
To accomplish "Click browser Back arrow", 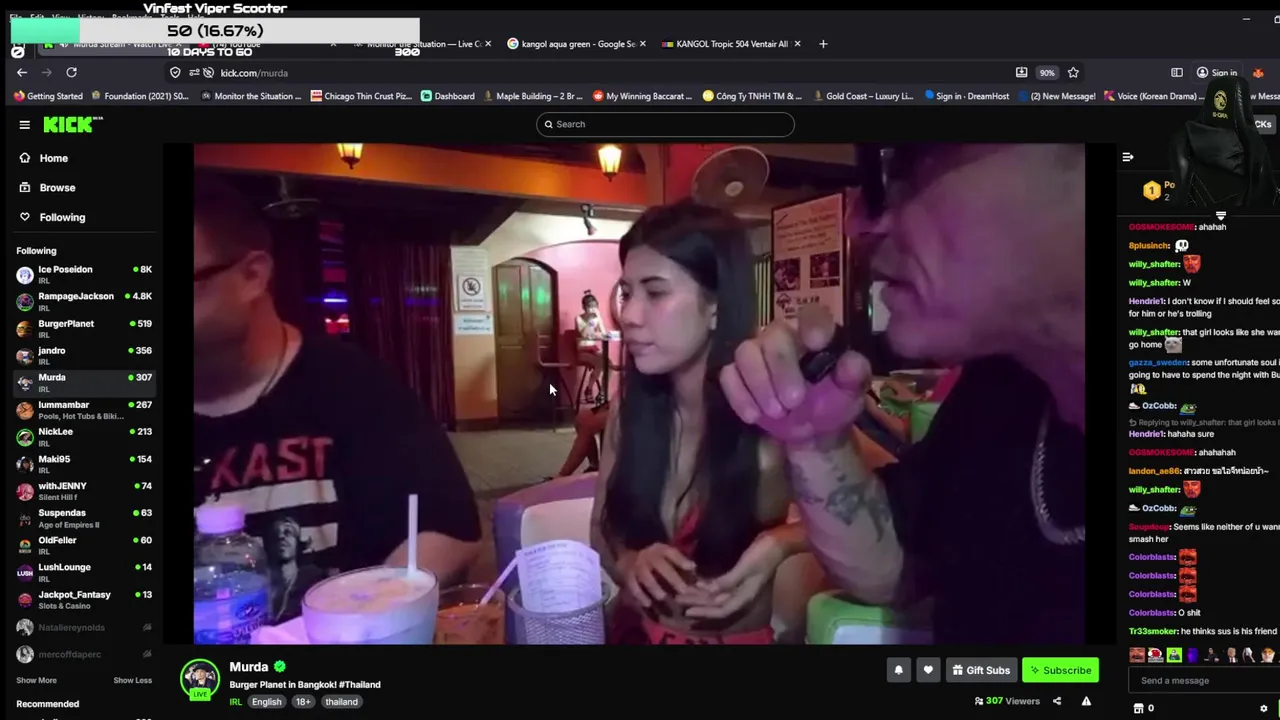I will (x=22, y=72).
